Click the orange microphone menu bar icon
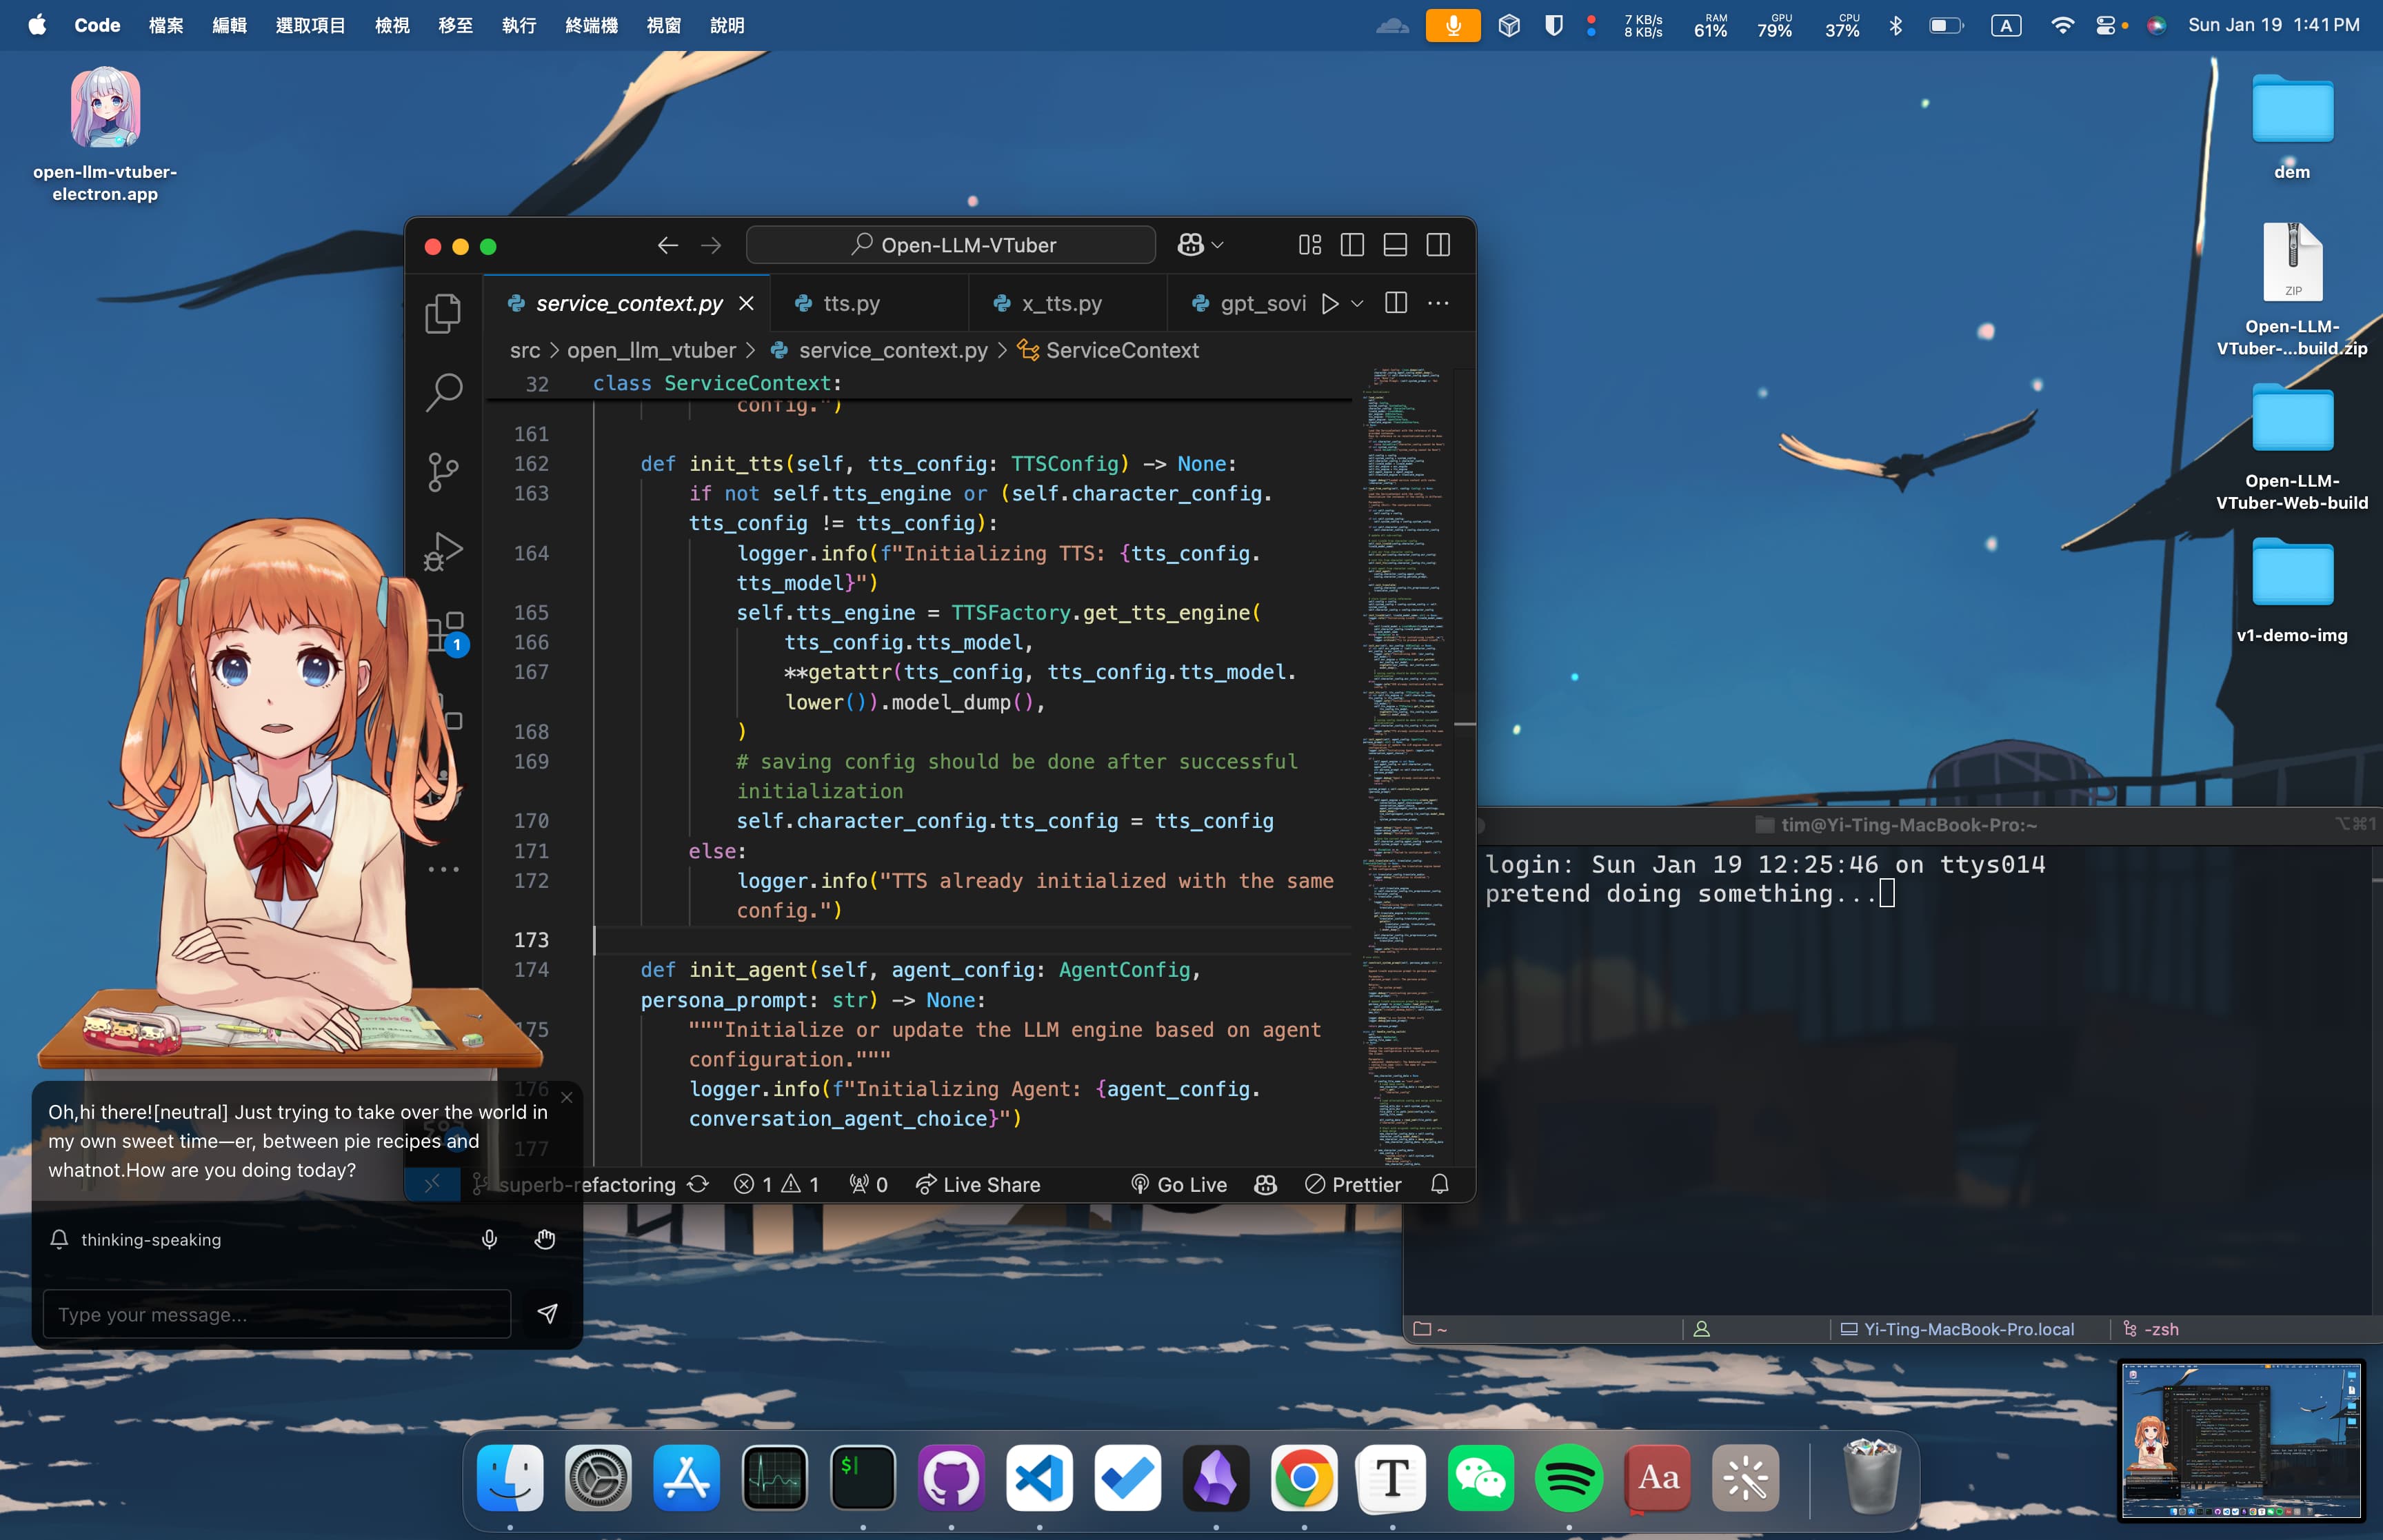 point(1452,25)
